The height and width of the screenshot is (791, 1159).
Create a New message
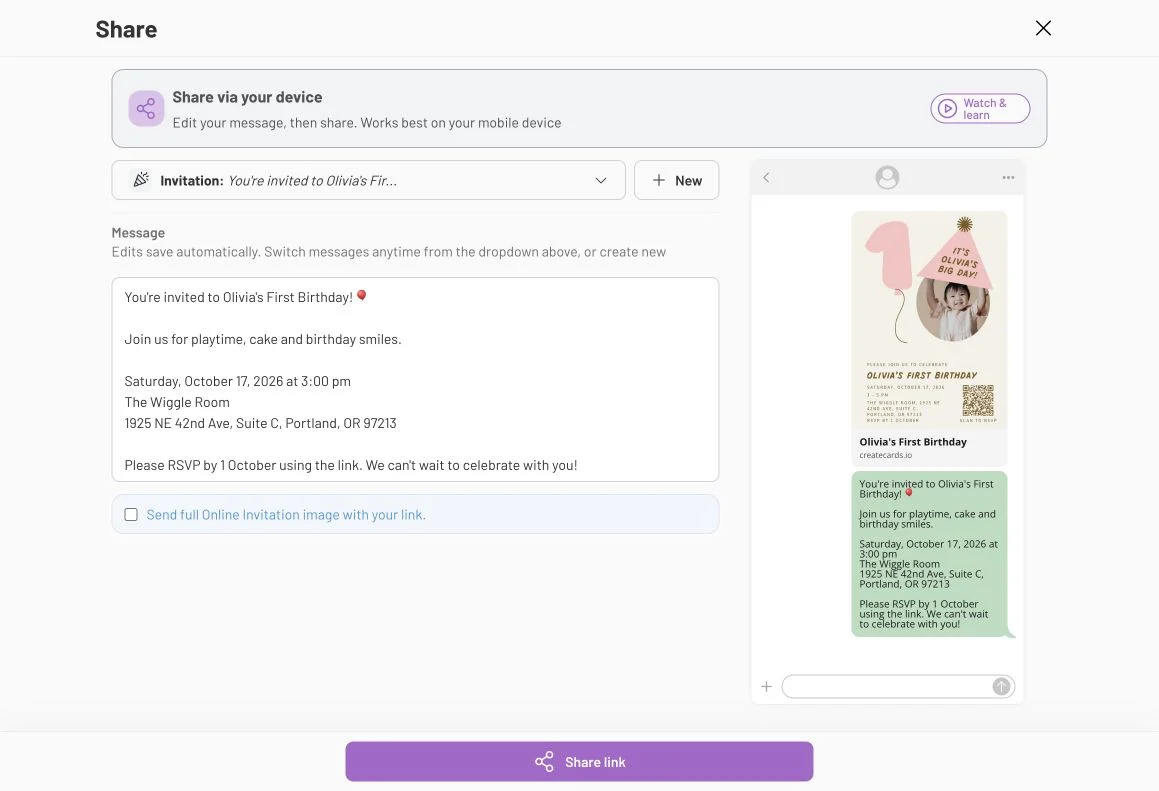pos(676,180)
